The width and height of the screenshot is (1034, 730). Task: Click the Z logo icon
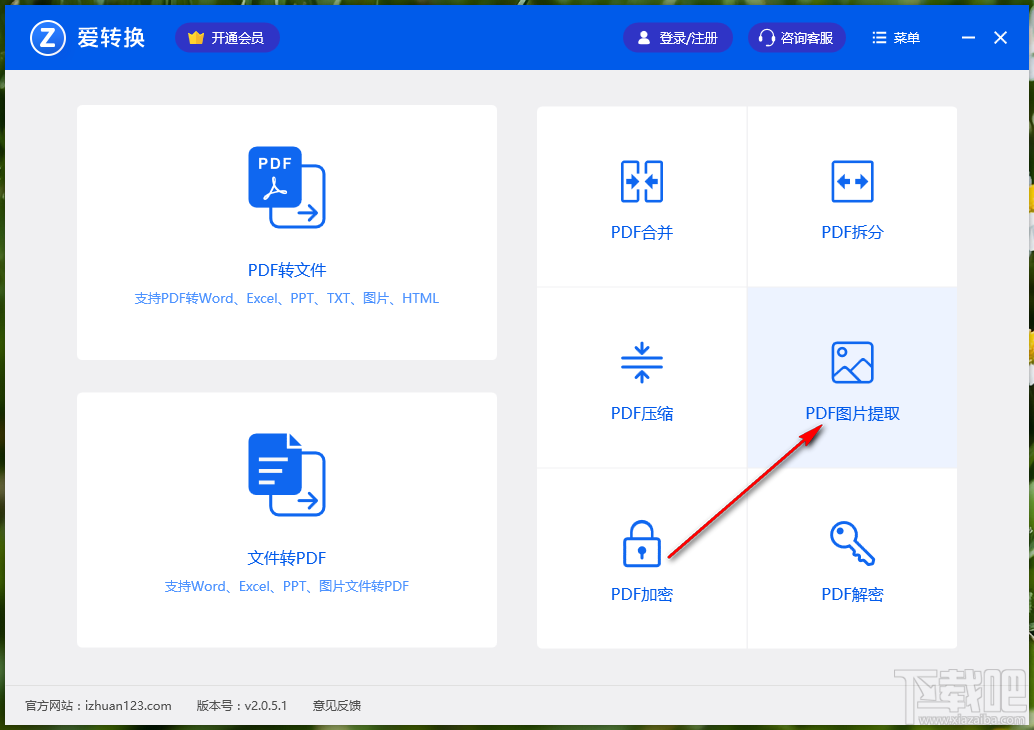tap(47, 37)
